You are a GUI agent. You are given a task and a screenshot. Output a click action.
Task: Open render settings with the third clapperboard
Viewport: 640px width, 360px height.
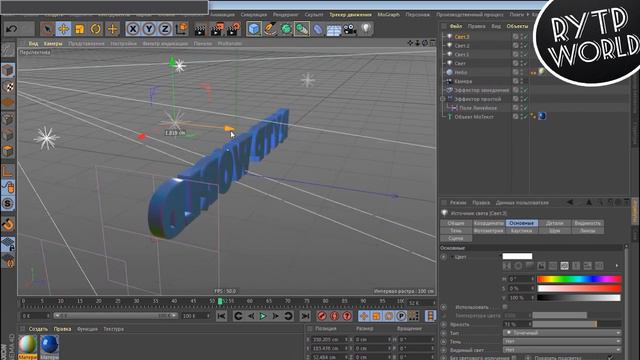(x=233, y=29)
